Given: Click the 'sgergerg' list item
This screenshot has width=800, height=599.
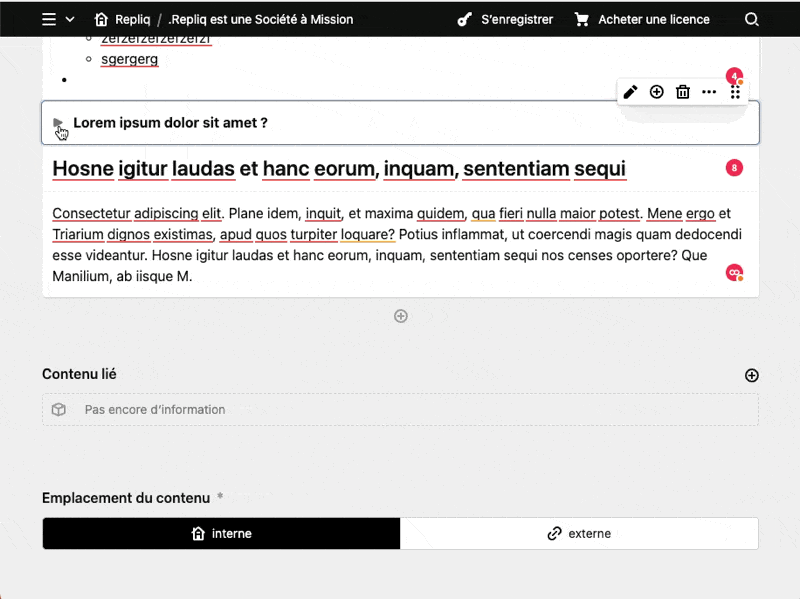Looking at the screenshot, I should [130, 59].
